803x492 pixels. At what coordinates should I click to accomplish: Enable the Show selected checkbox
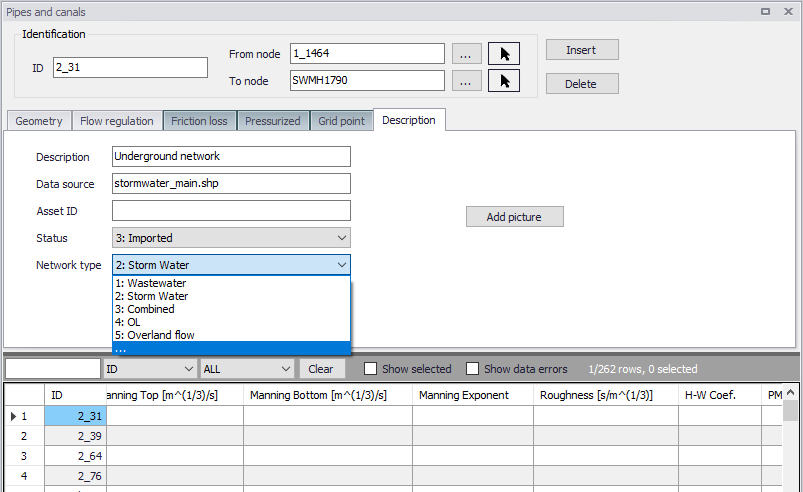370,369
